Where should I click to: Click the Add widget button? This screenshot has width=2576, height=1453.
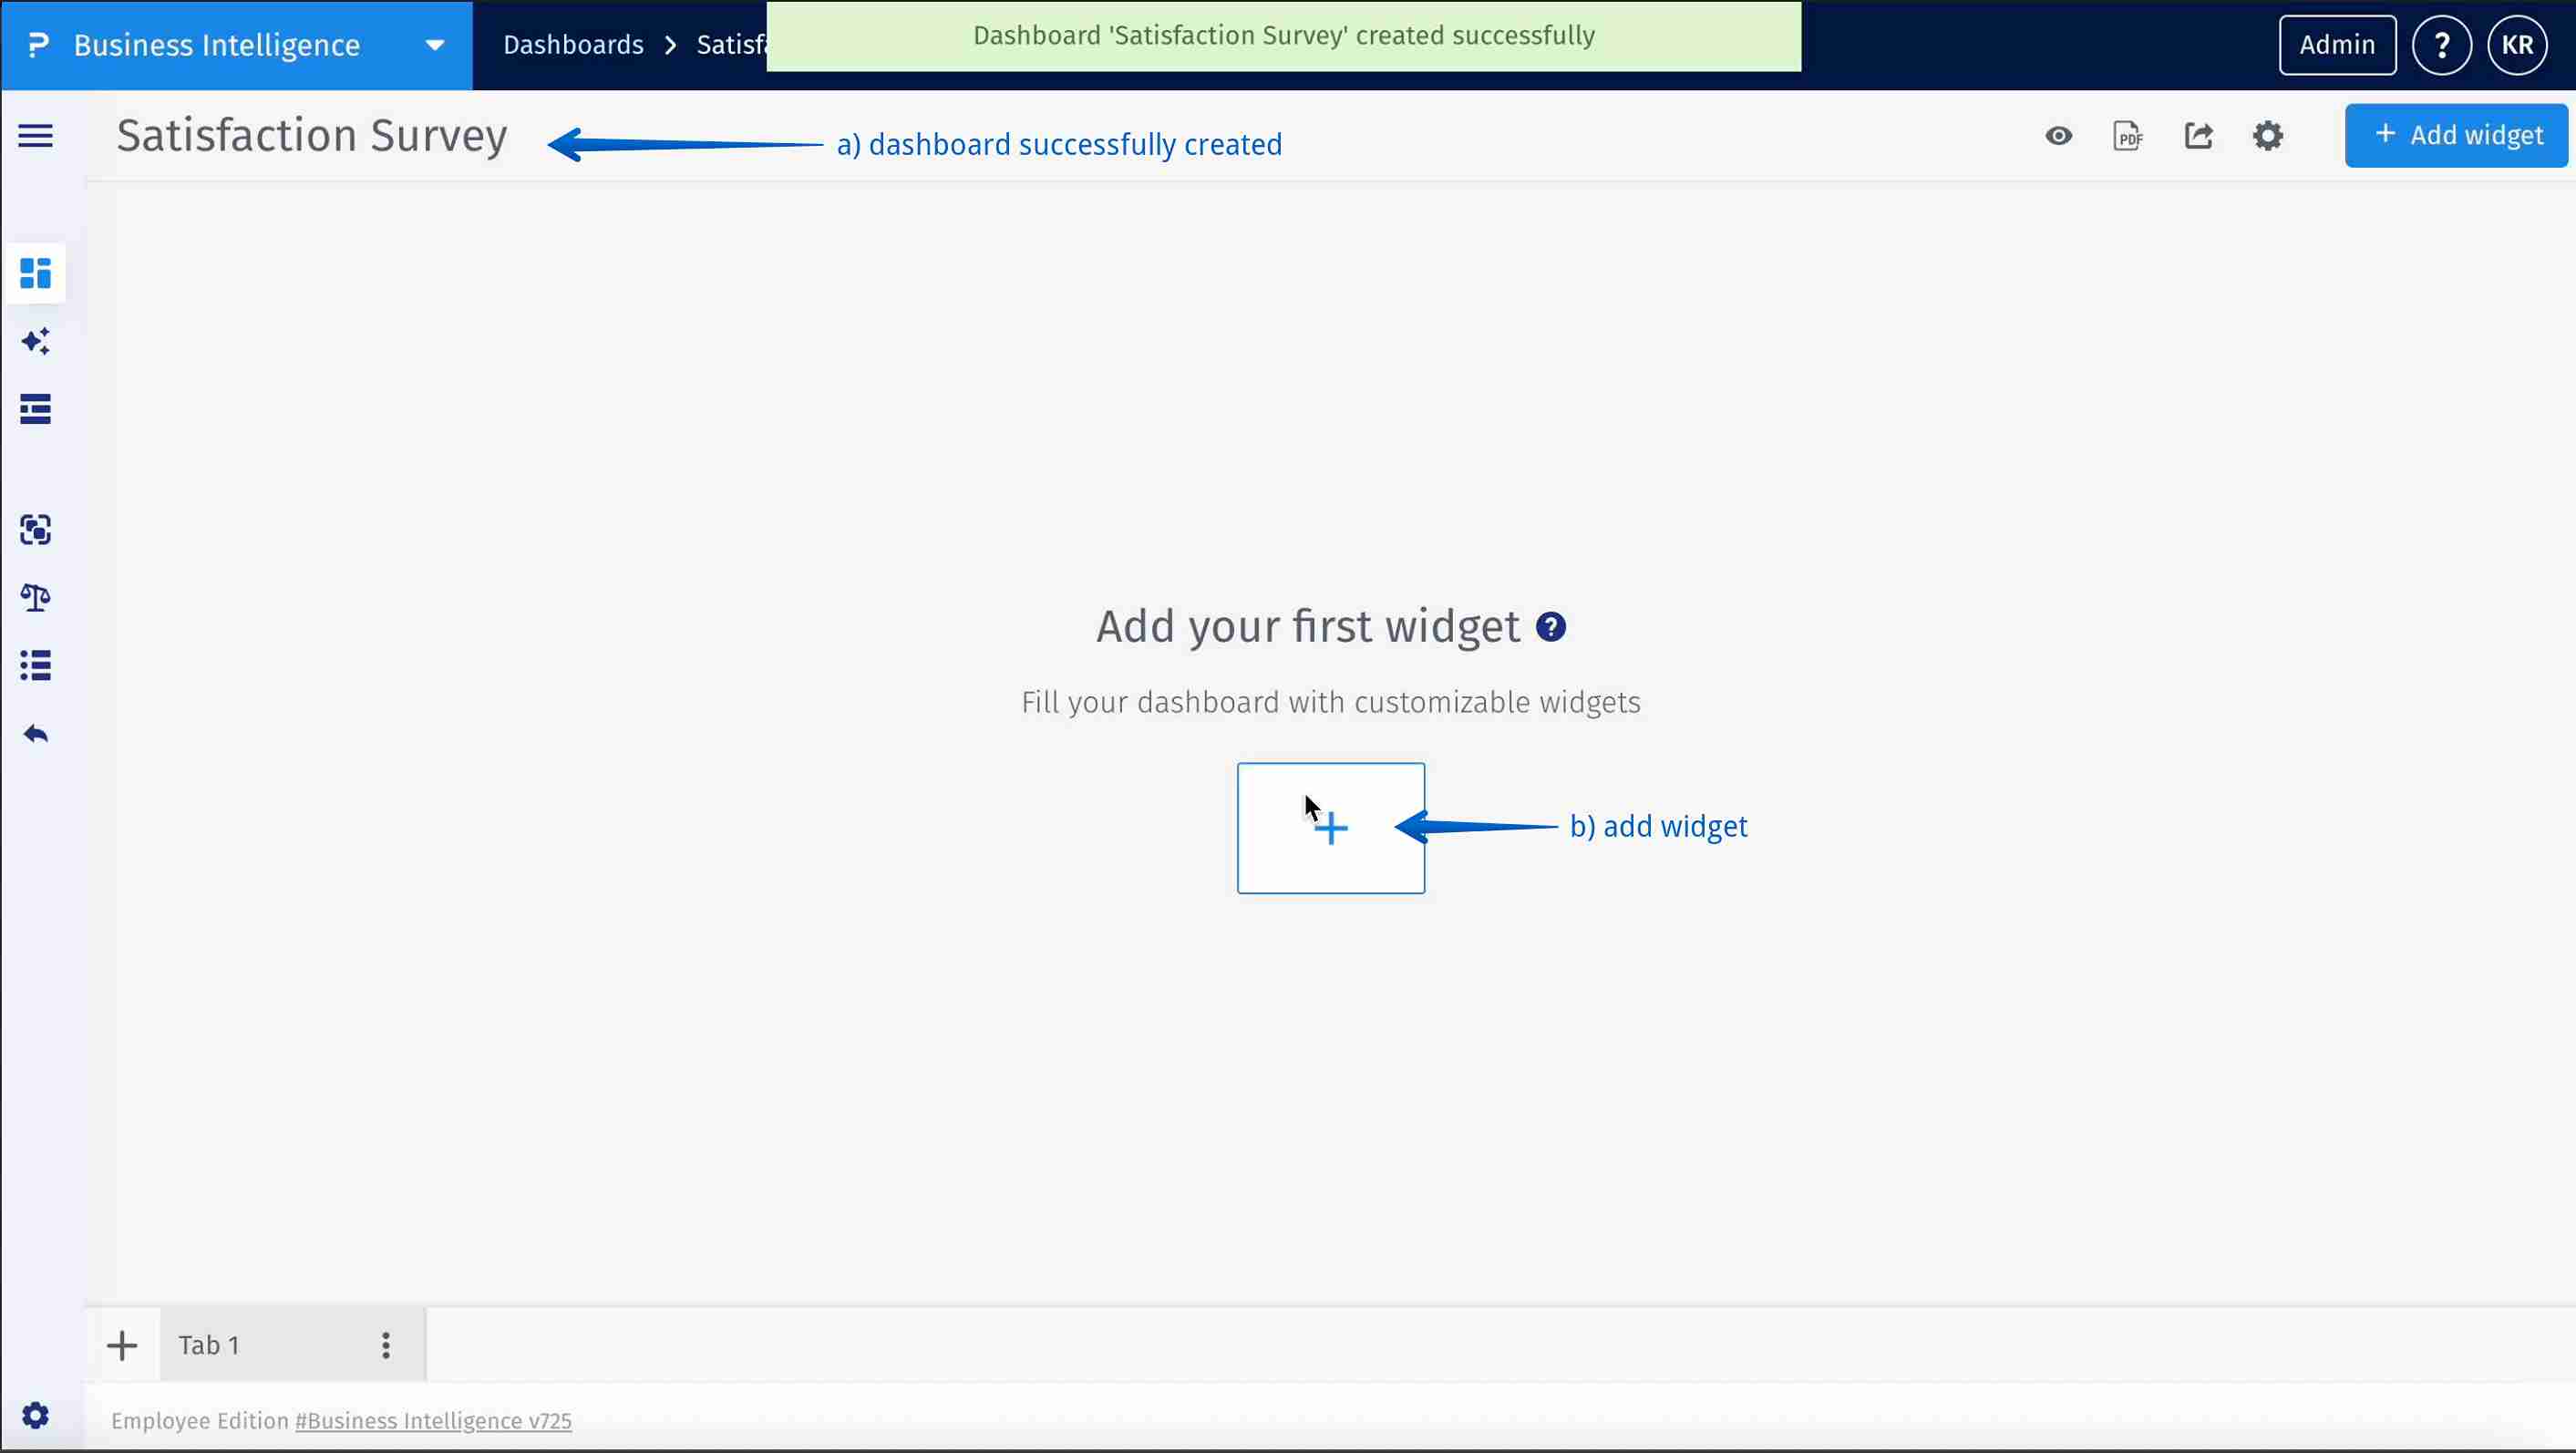[2456, 135]
